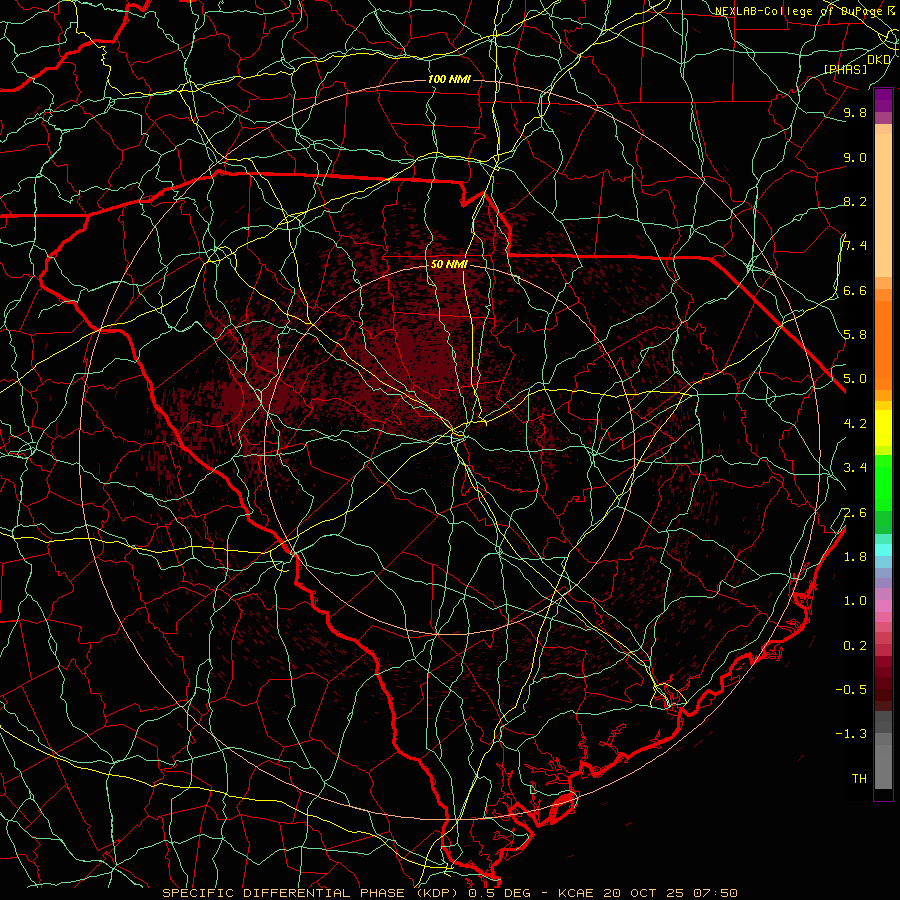Click the 20 OCT 25 date in the caption
The width and height of the screenshot is (900, 900).
click(x=645, y=893)
